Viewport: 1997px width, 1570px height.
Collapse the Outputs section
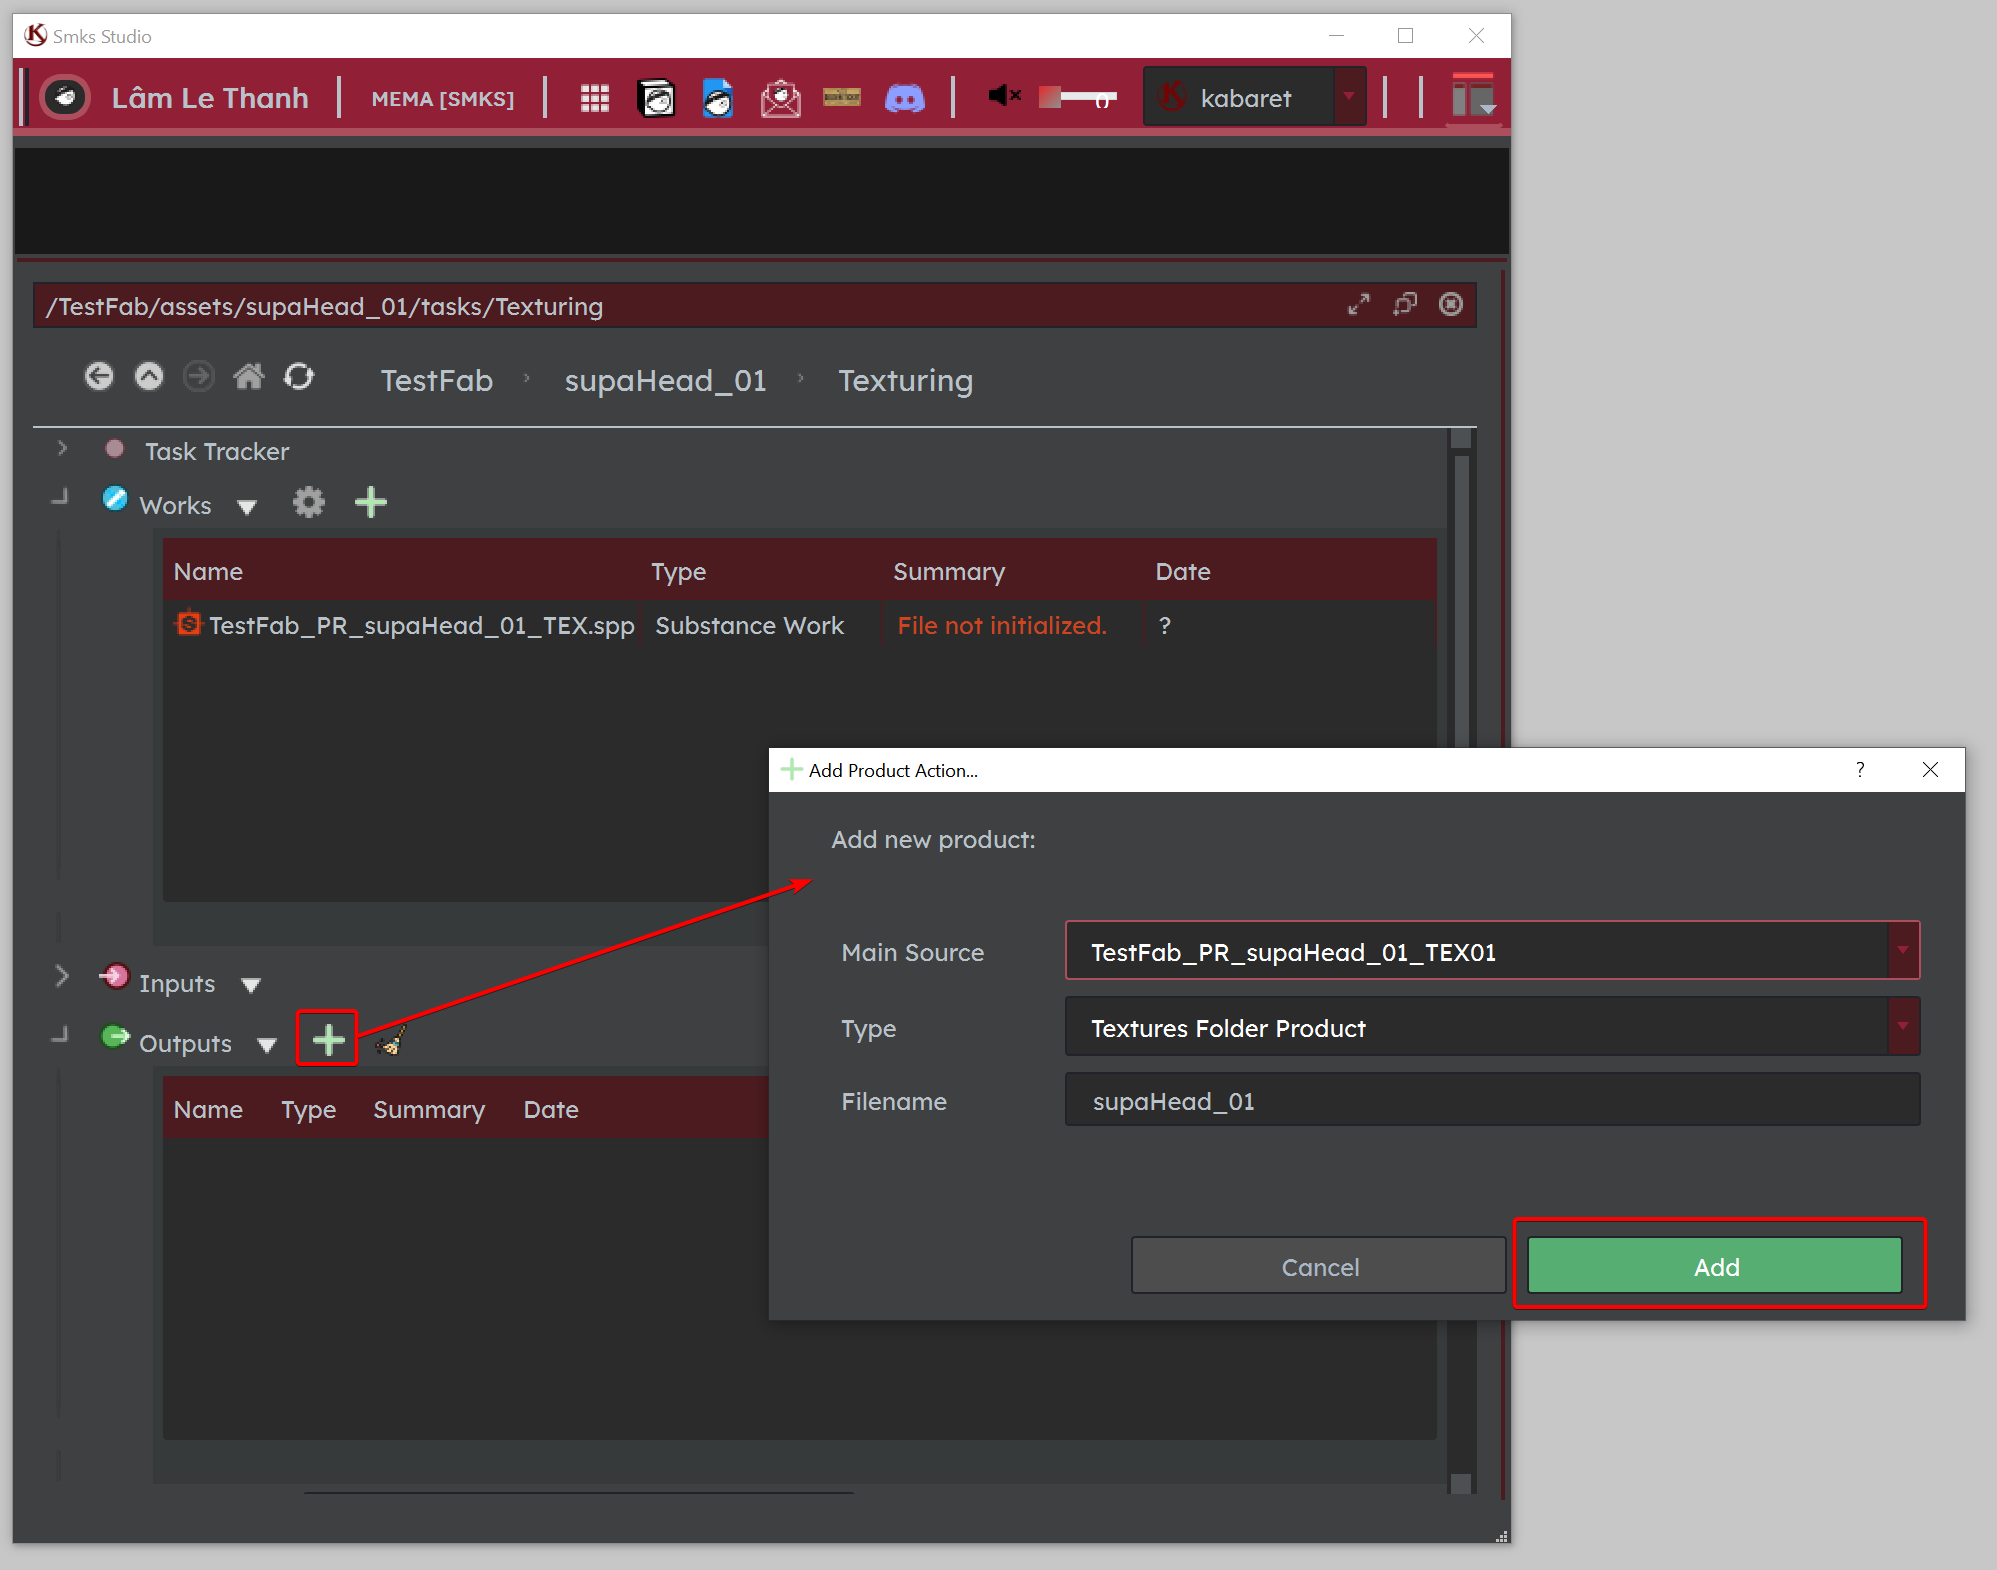(x=61, y=1034)
